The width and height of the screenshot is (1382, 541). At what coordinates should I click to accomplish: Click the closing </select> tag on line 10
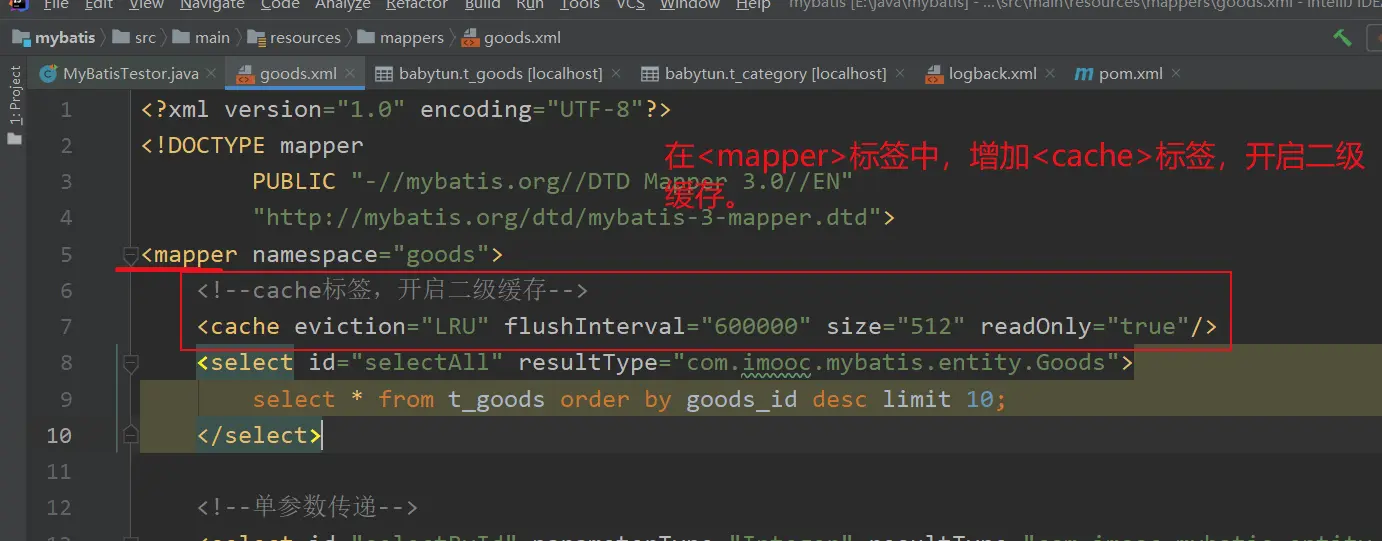coord(259,435)
